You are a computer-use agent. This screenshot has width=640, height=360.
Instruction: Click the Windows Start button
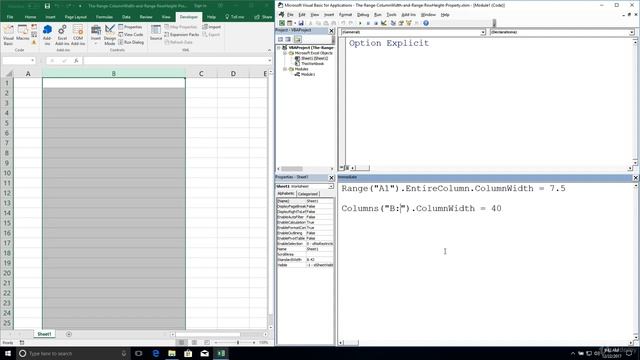[x=8, y=353]
